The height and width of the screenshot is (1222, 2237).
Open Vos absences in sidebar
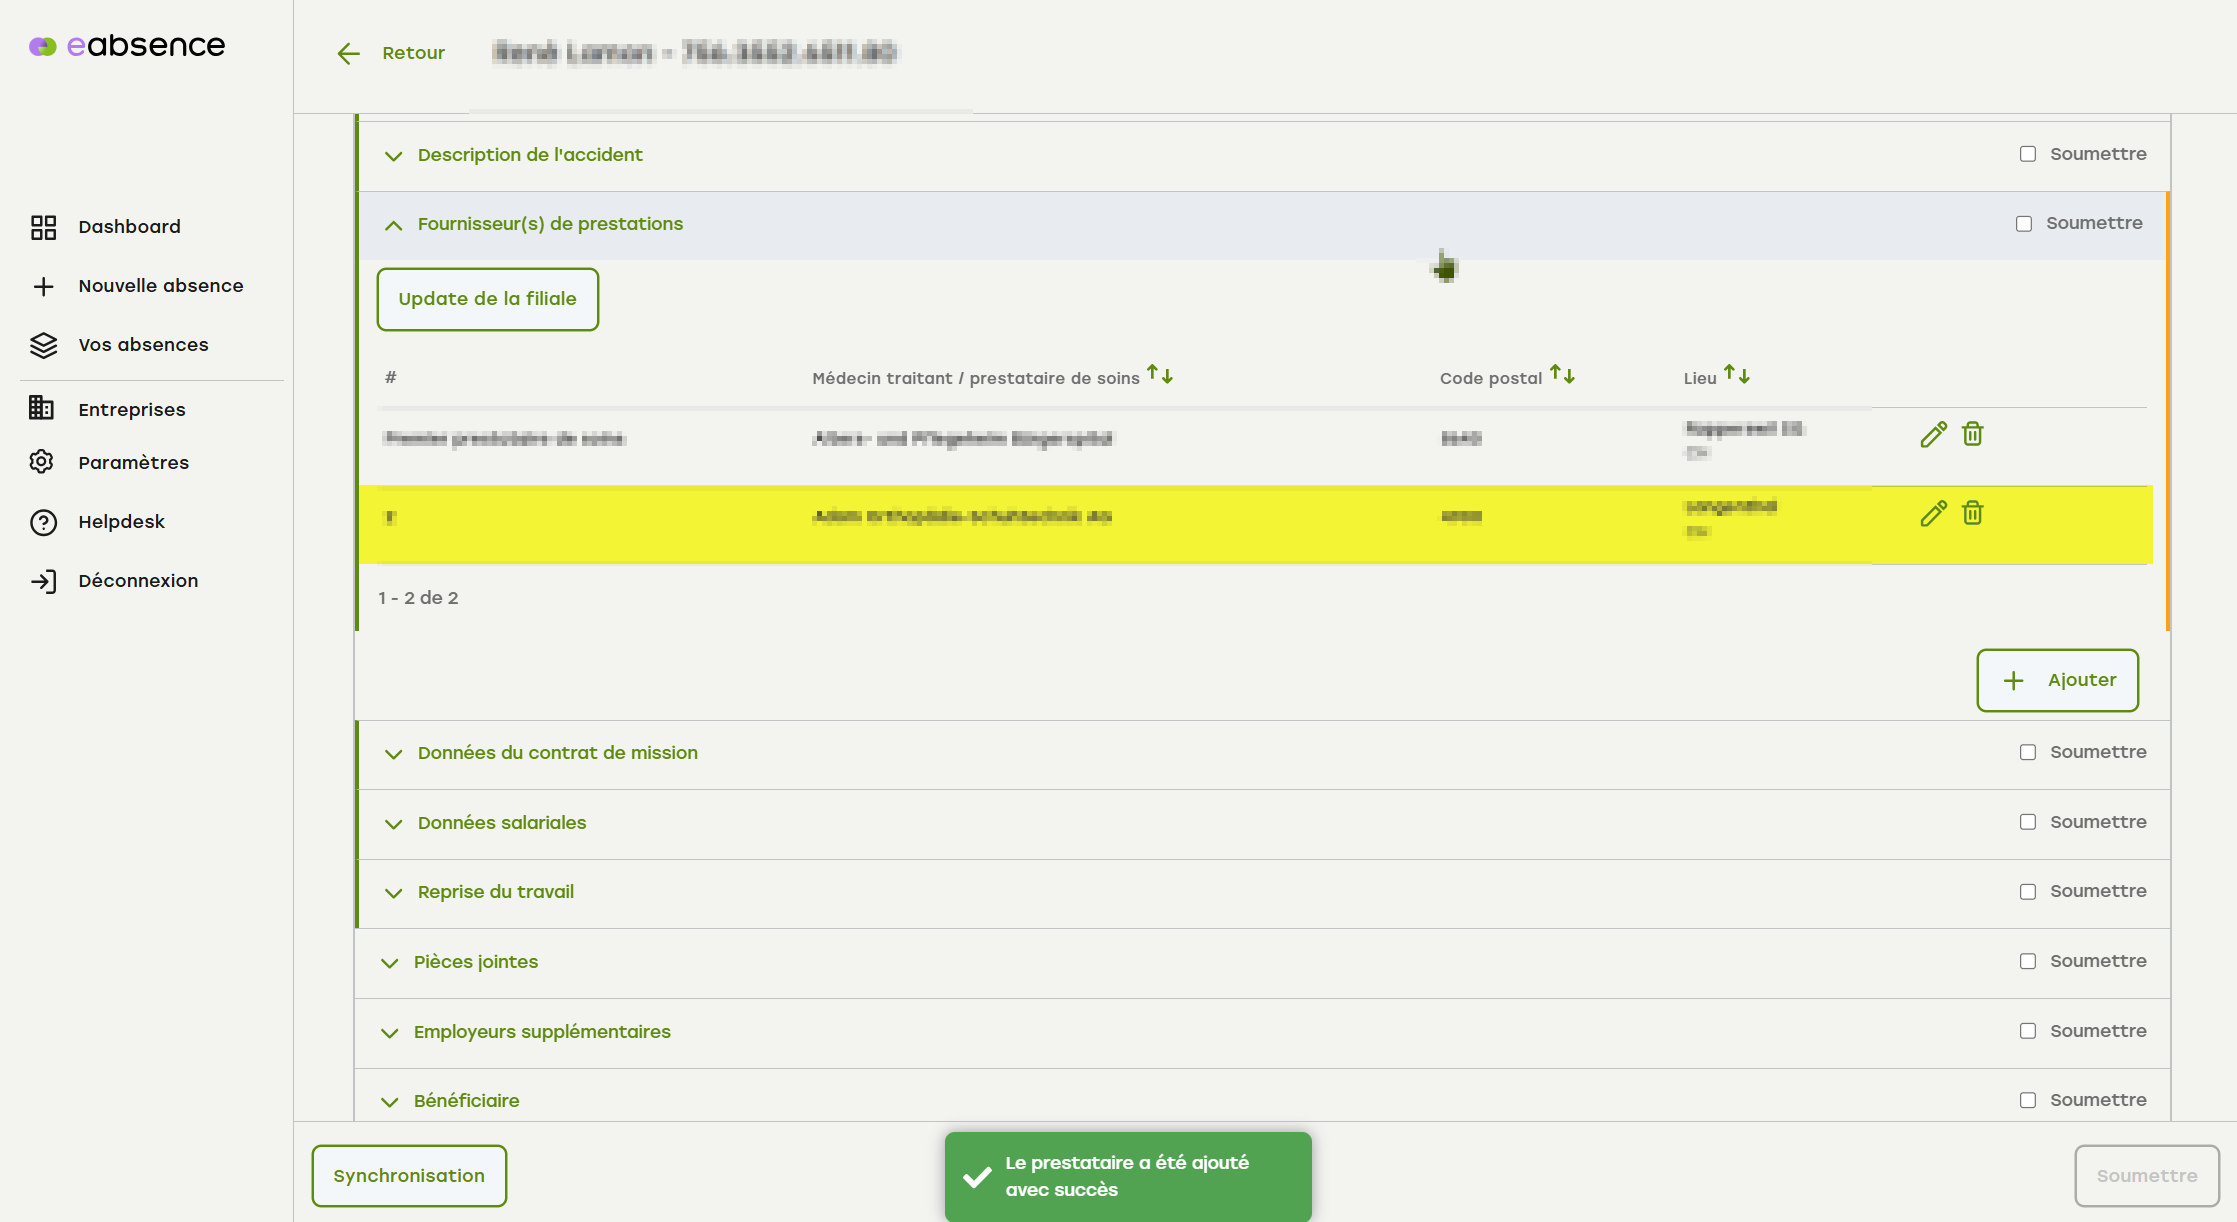pos(143,345)
